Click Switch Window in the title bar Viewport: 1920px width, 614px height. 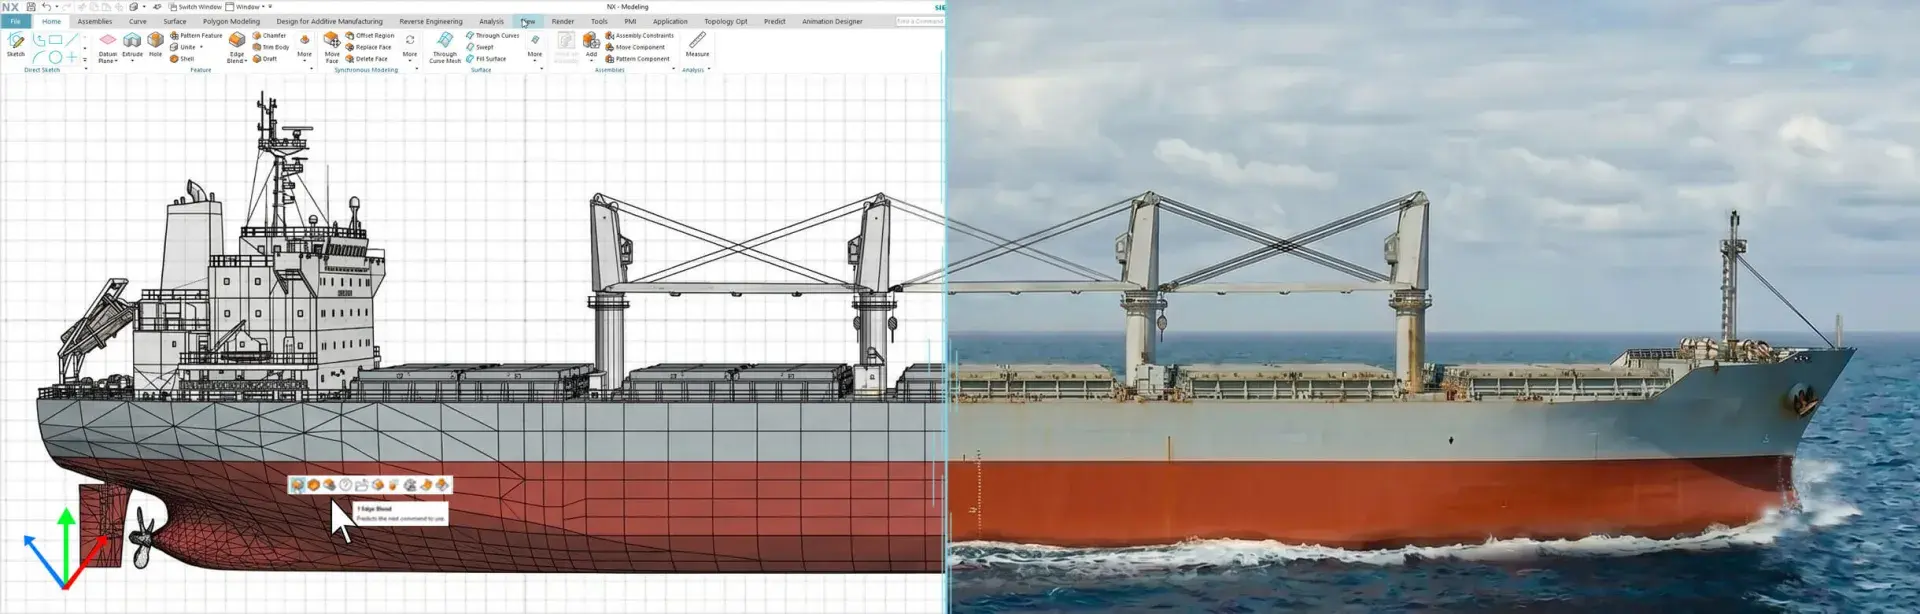click(195, 7)
